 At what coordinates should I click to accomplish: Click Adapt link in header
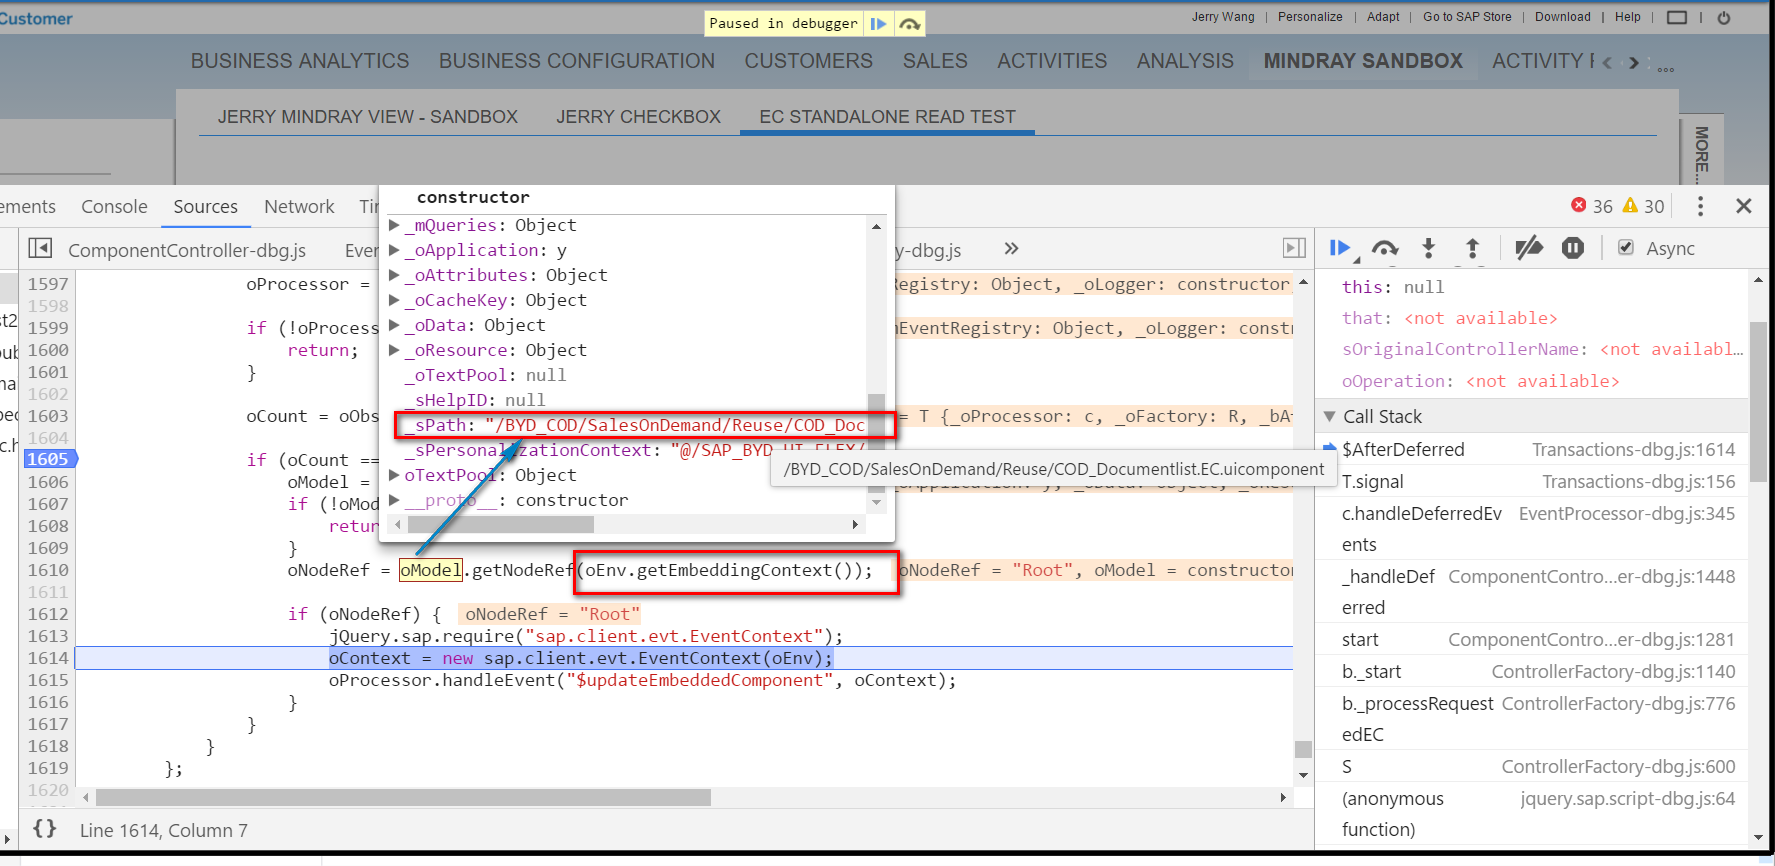[x=1383, y=17]
